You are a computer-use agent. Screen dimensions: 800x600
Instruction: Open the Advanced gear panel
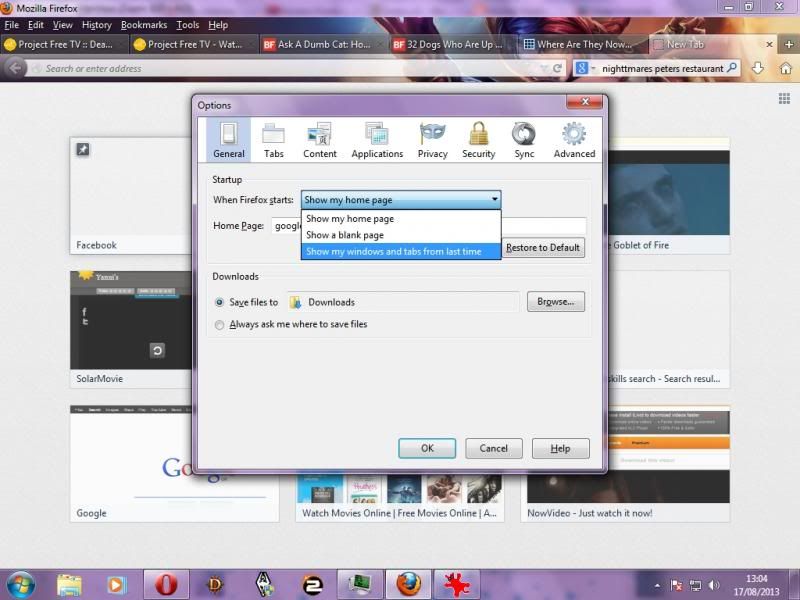coord(574,140)
